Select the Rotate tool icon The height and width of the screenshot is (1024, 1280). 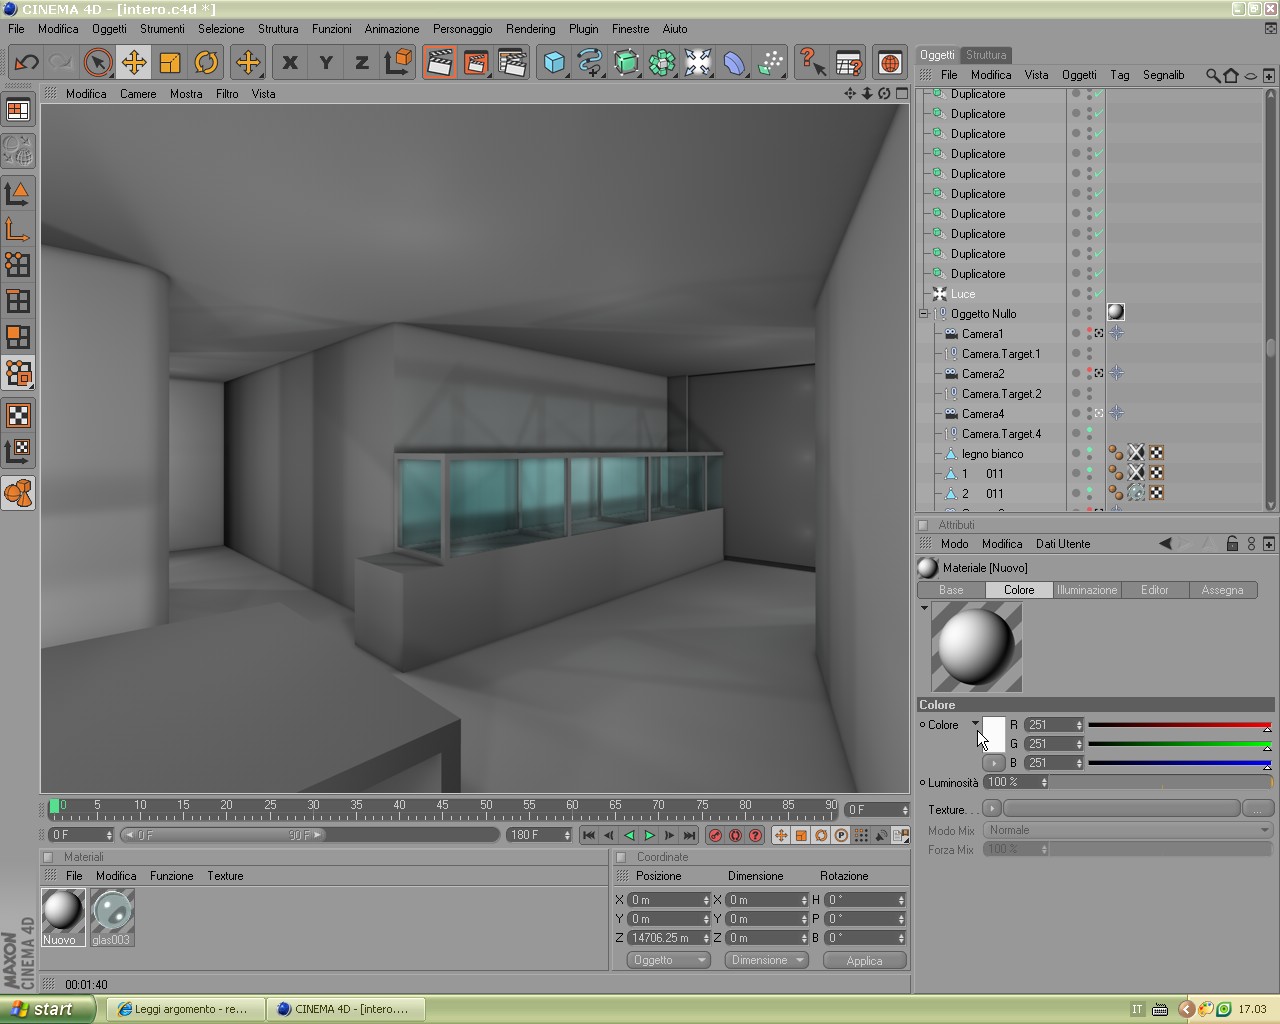point(206,62)
